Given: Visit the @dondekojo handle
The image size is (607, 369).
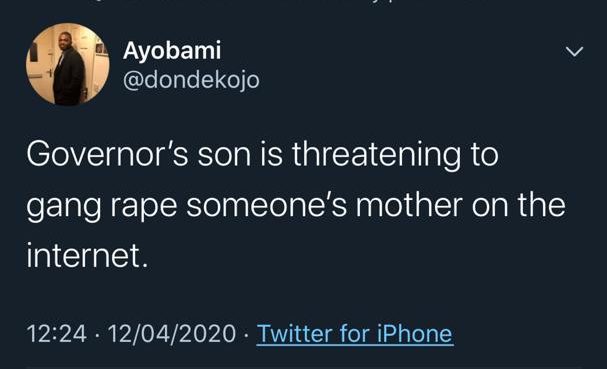Looking at the screenshot, I should point(191,80).
